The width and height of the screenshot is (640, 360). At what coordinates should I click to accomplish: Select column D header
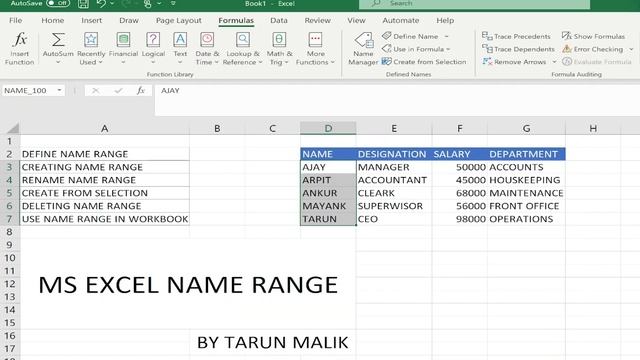point(328,128)
